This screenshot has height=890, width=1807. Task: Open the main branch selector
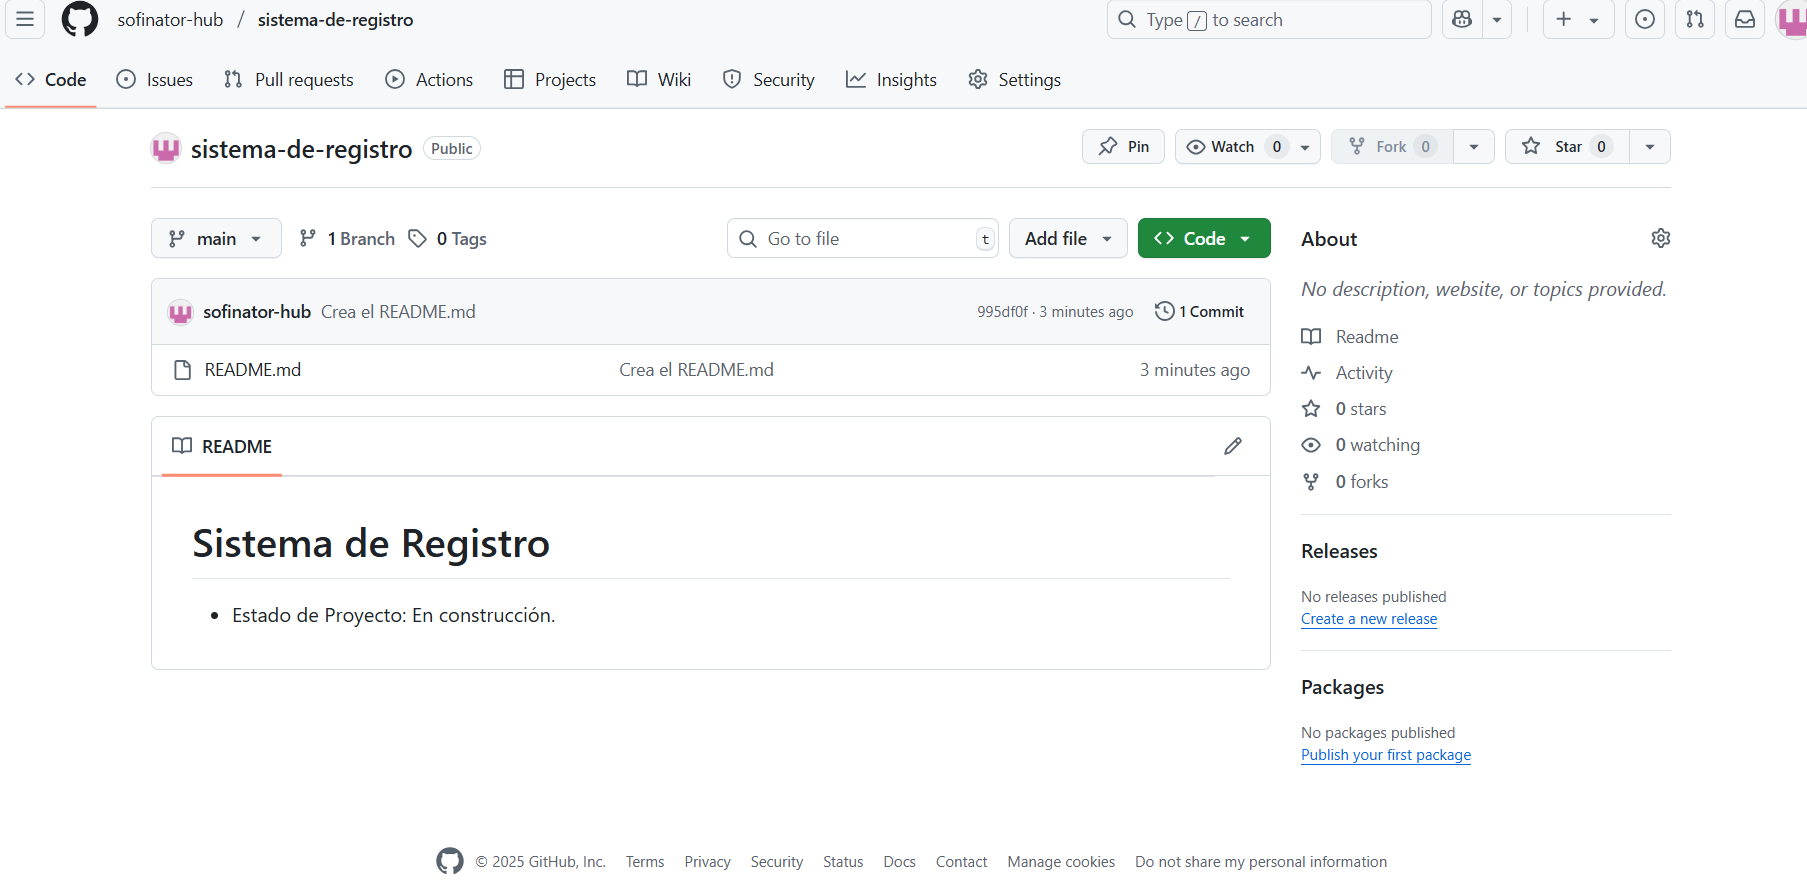coord(216,238)
